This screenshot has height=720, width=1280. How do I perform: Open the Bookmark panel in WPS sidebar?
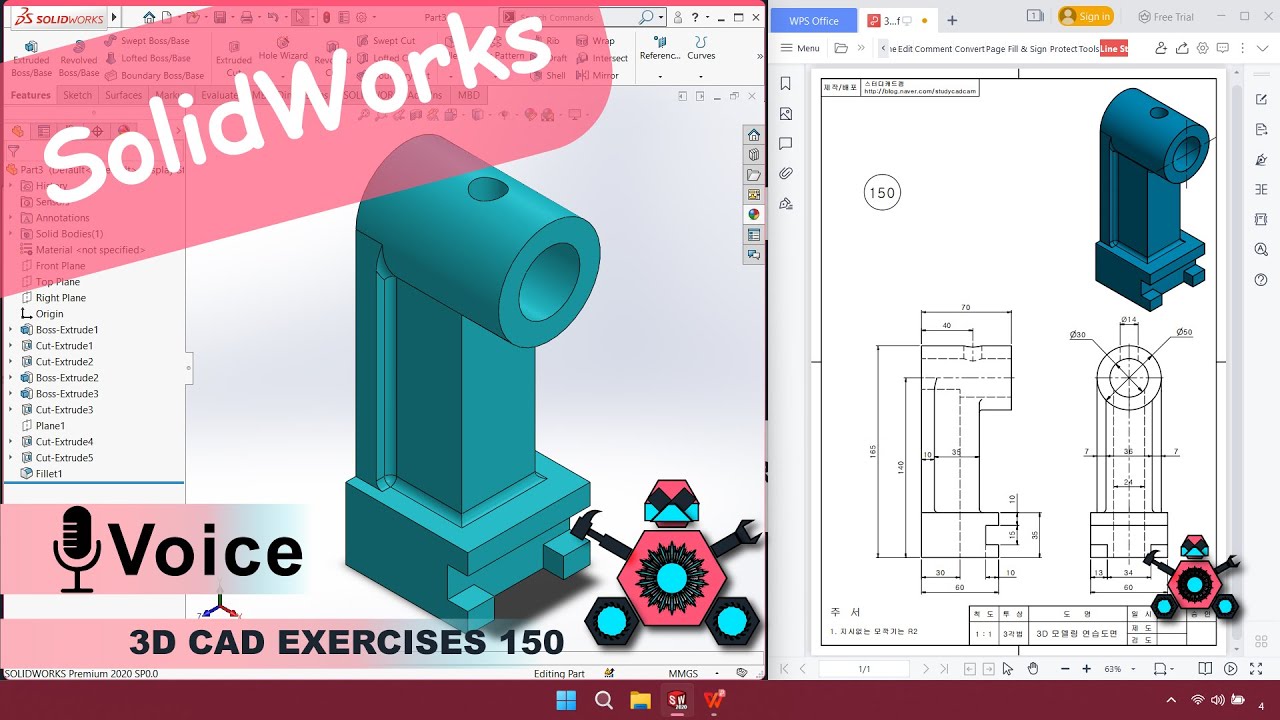point(786,84)
